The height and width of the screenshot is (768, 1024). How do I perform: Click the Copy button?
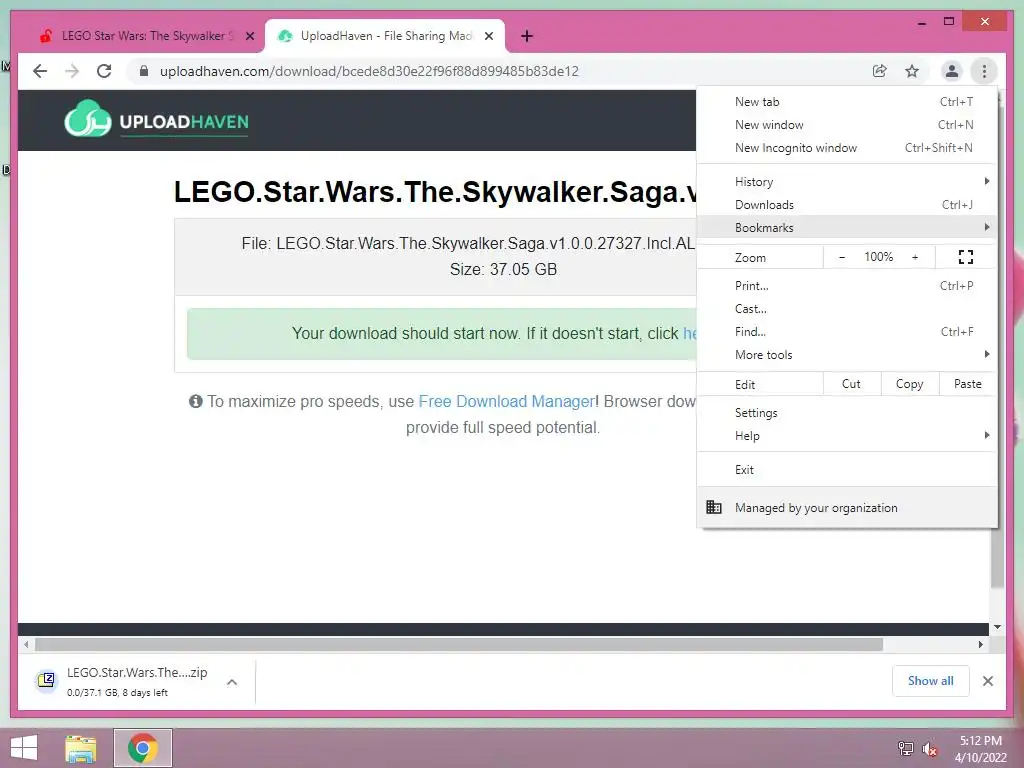[x=910, y=384]
